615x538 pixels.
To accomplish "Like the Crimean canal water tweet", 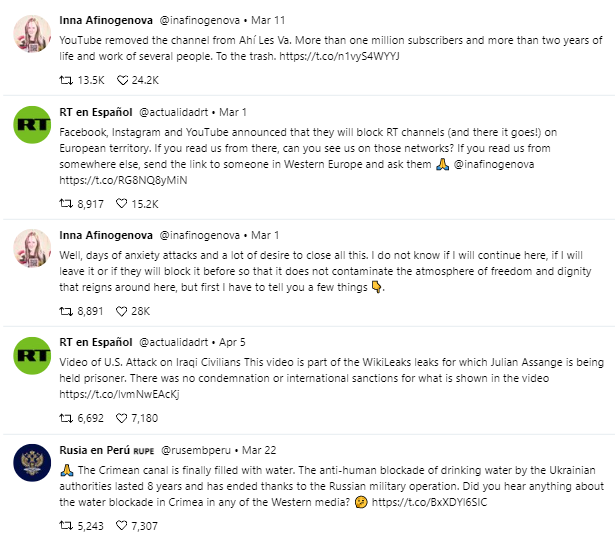I will coord(122,525).
